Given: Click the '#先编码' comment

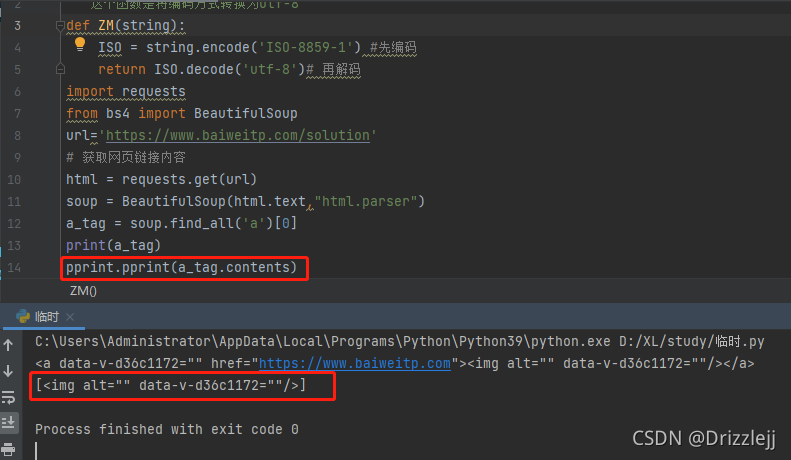Looking at the screenshot, I should point(393,47).
